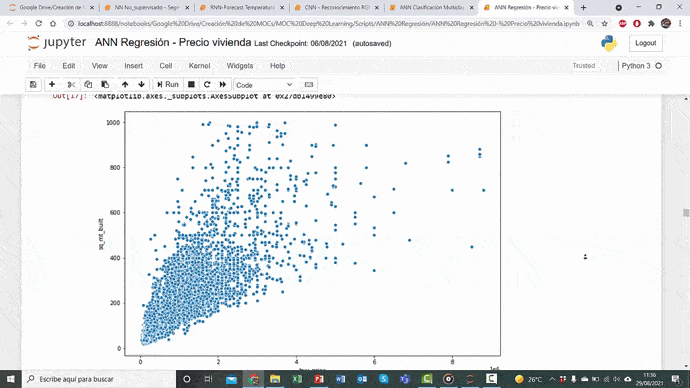
Task: Open the Code cell type dropdown
Action: tap(264, 85)
